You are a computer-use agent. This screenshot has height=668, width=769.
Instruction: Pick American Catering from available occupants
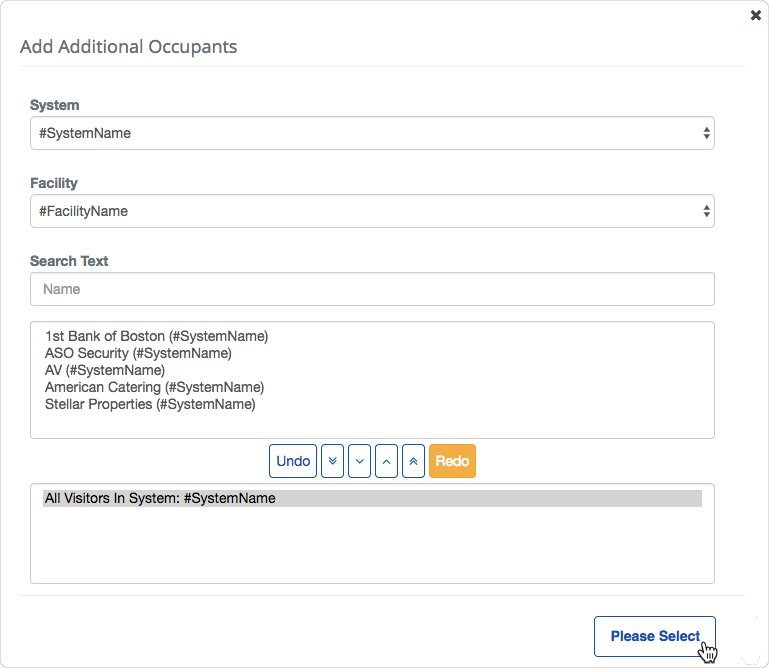pos(154,387)
